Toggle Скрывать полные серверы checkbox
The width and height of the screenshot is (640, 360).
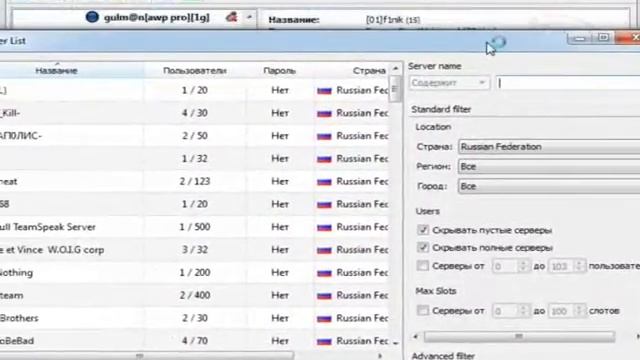(423, 247)
